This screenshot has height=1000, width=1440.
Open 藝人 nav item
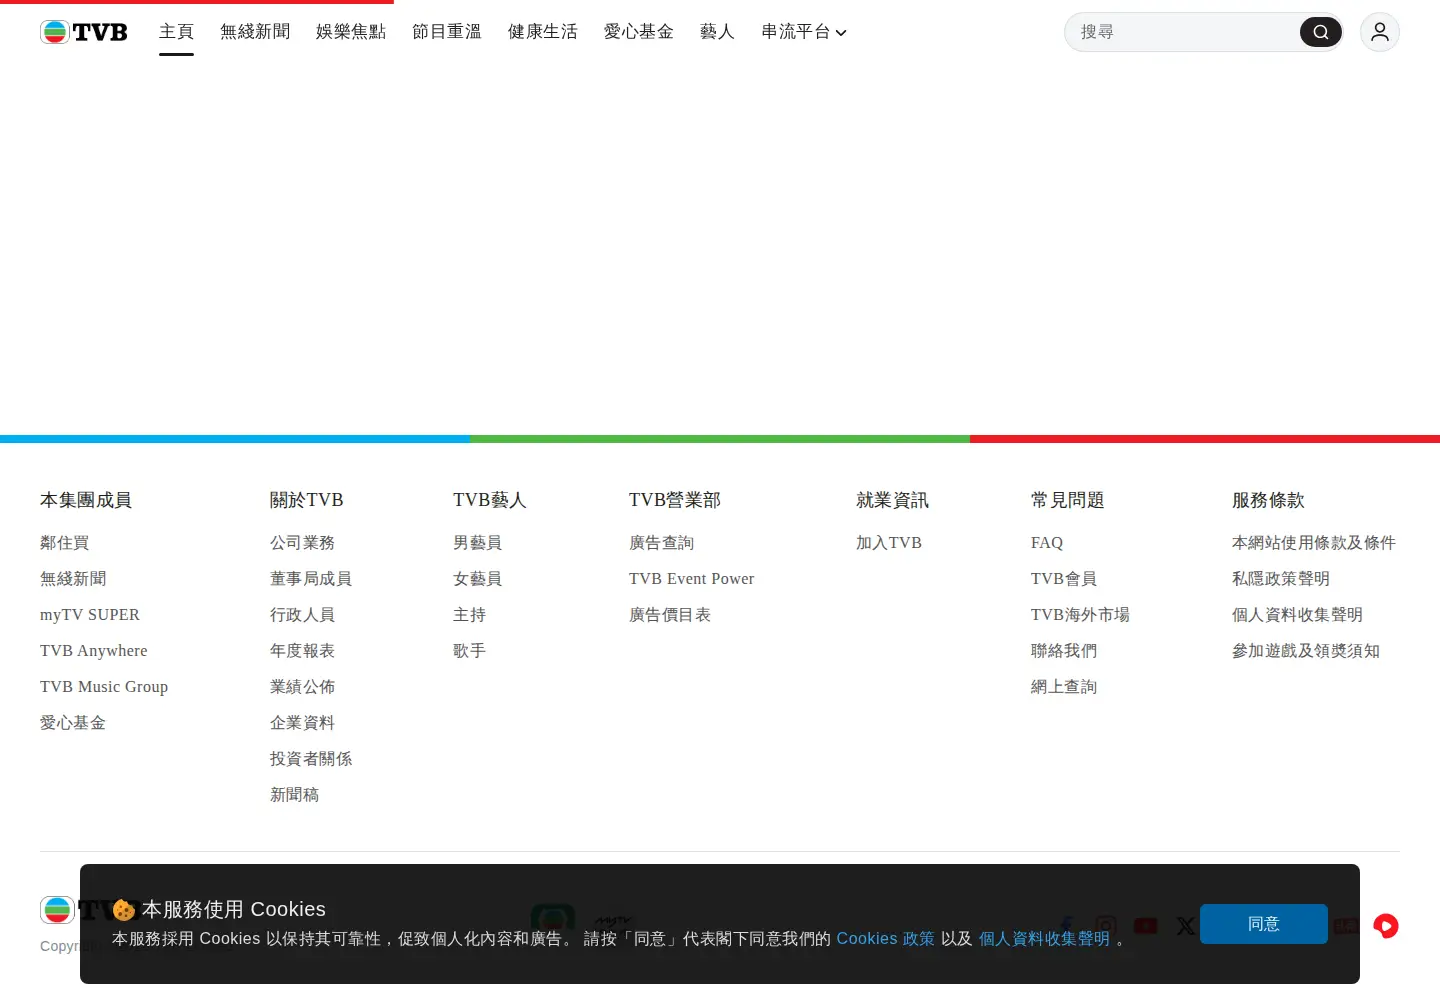[x=717, y=32]
